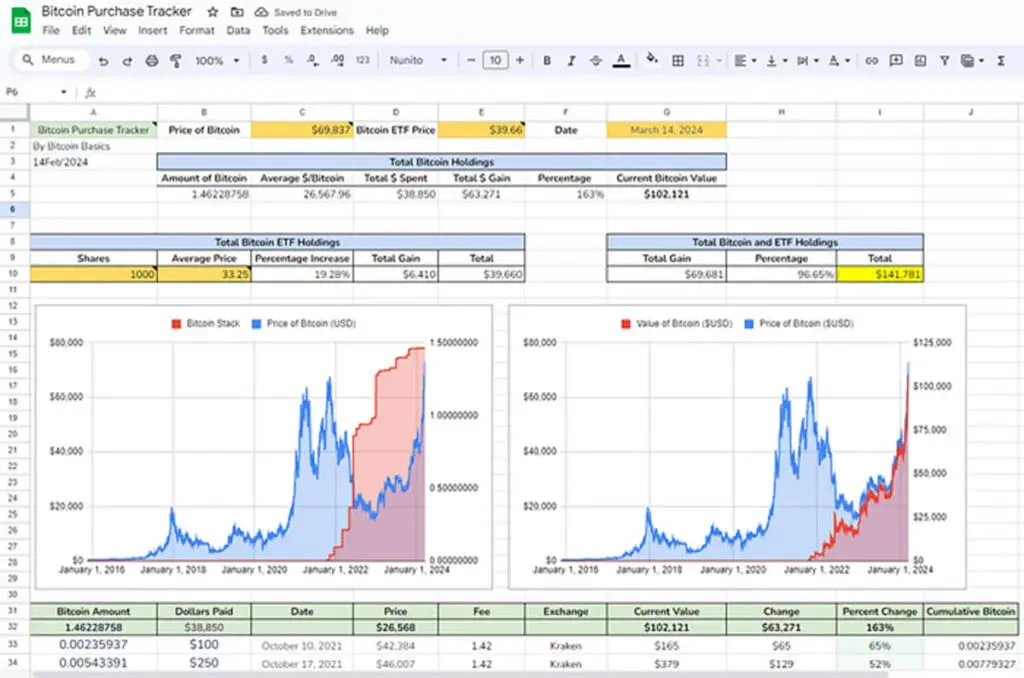Open the text color picker
The height and width of the screenshot is (678, 1024).
click(x=621, y=61)
